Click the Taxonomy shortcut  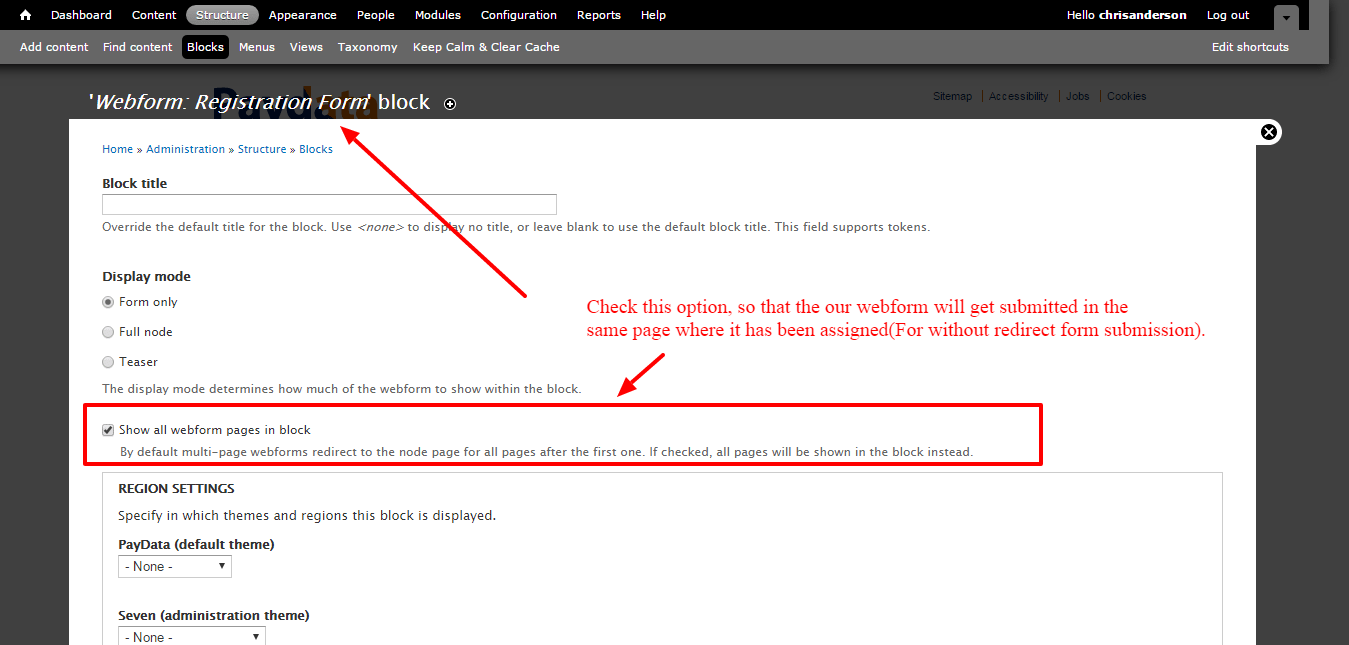point(368,47)
